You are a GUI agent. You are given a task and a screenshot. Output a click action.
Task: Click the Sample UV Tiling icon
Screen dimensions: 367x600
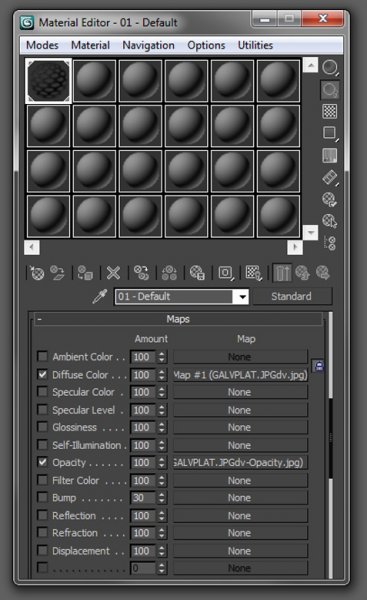[x=329, y=133]
